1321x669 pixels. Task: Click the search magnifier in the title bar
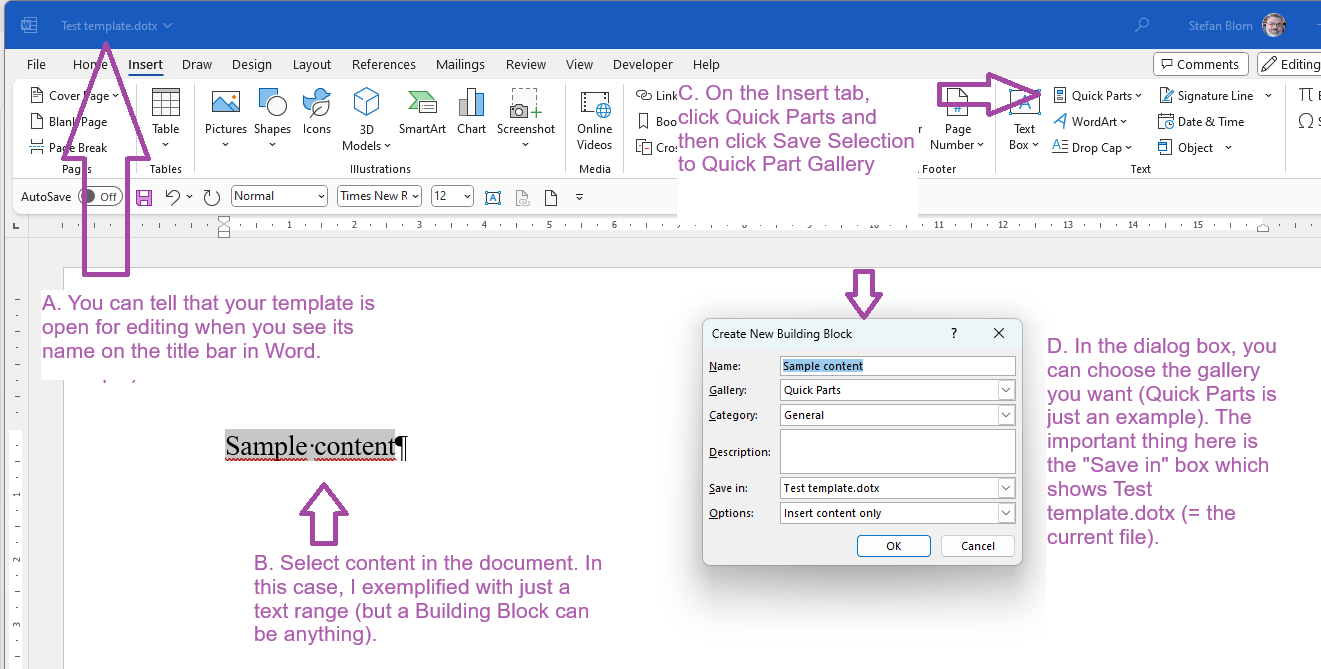[1143, 25]
